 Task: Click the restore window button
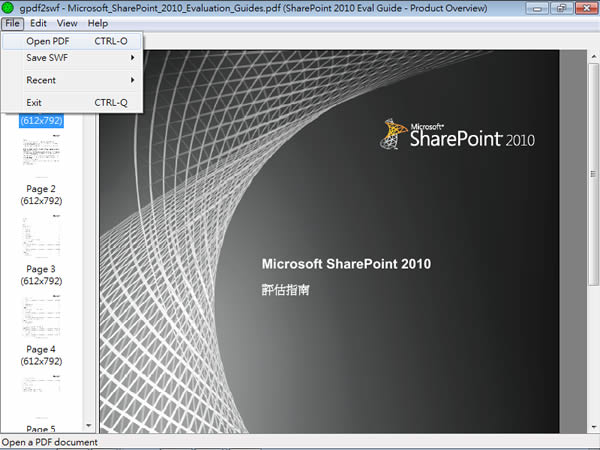pyautogui.click(x=560, y=8)
